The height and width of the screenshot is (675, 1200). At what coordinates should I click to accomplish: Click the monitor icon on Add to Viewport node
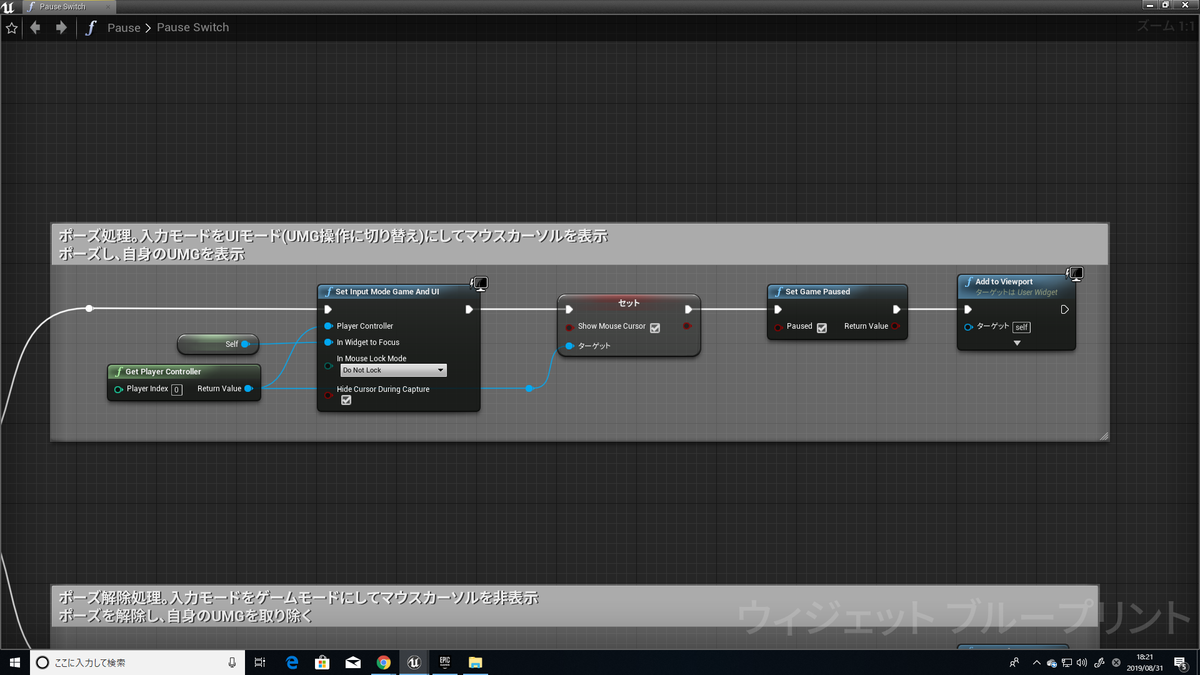coord(1077,274)
